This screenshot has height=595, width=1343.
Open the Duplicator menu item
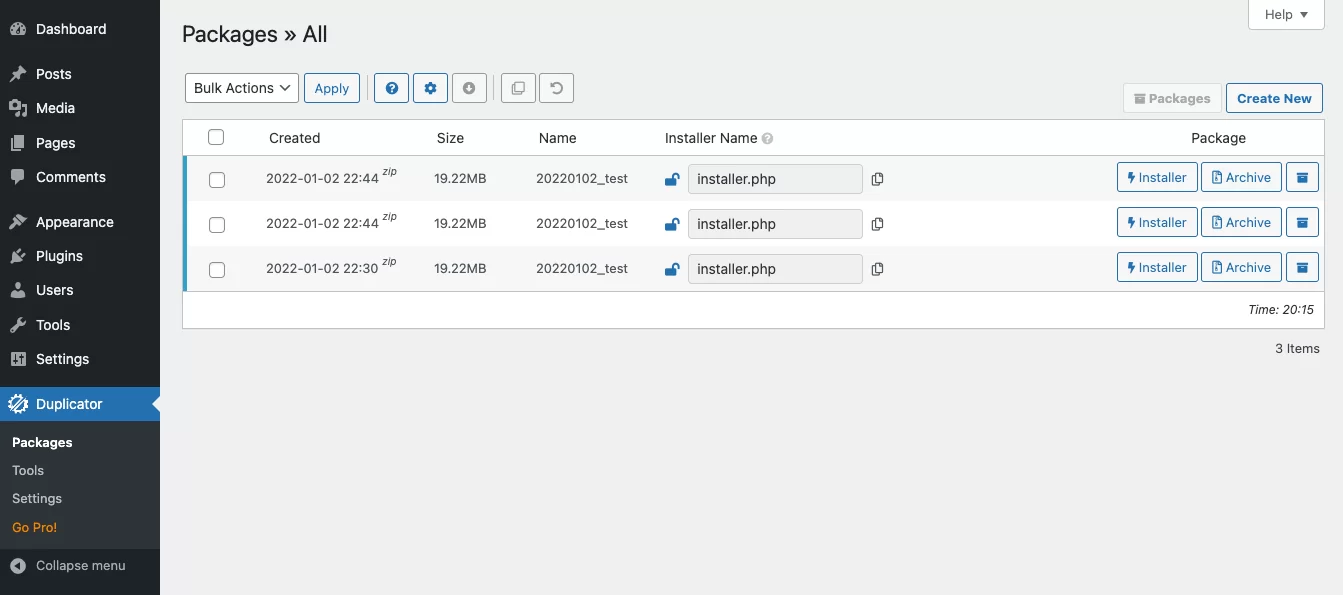coord(80,404)
